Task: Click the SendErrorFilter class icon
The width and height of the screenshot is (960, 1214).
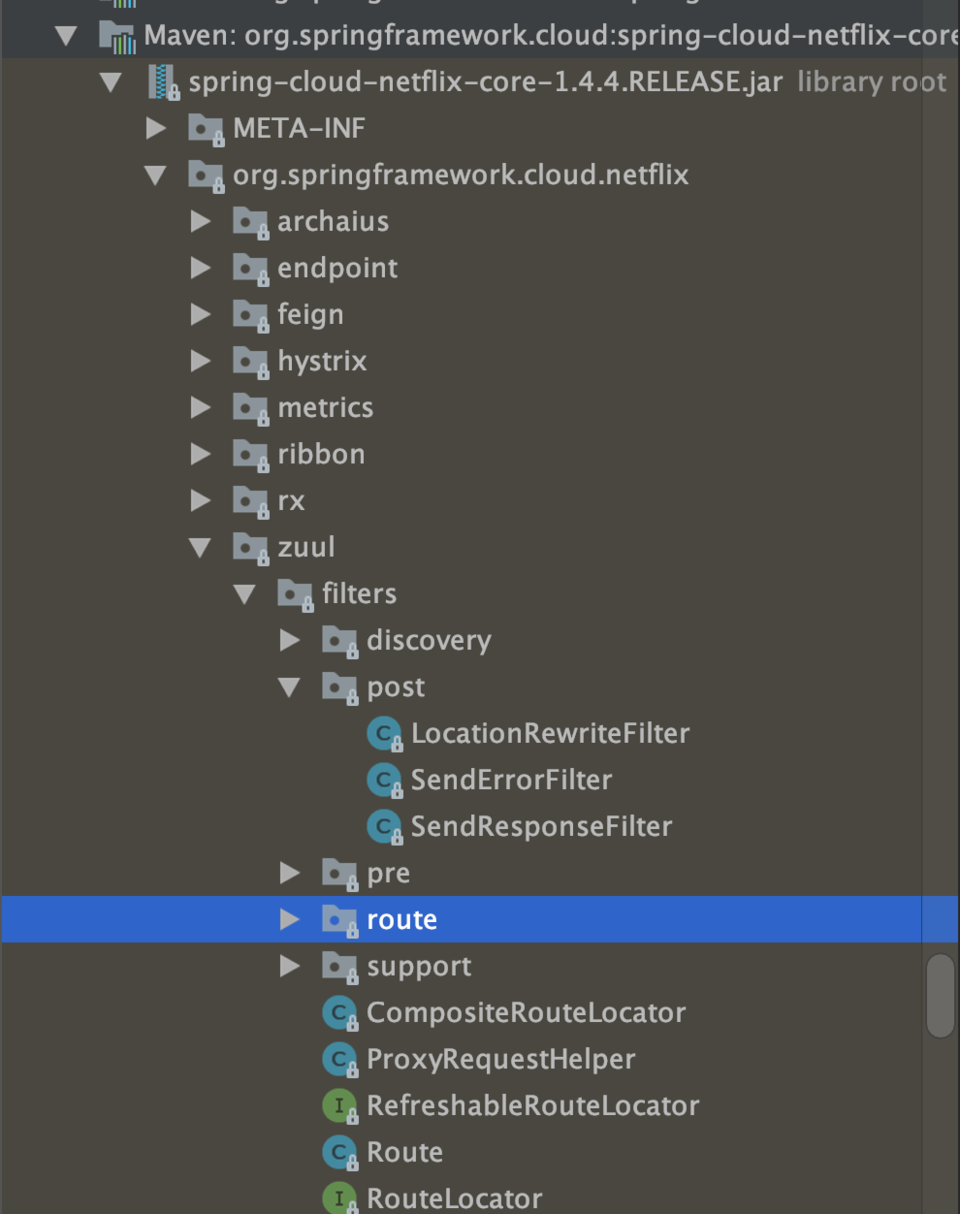Action: [x=384, y=781]
